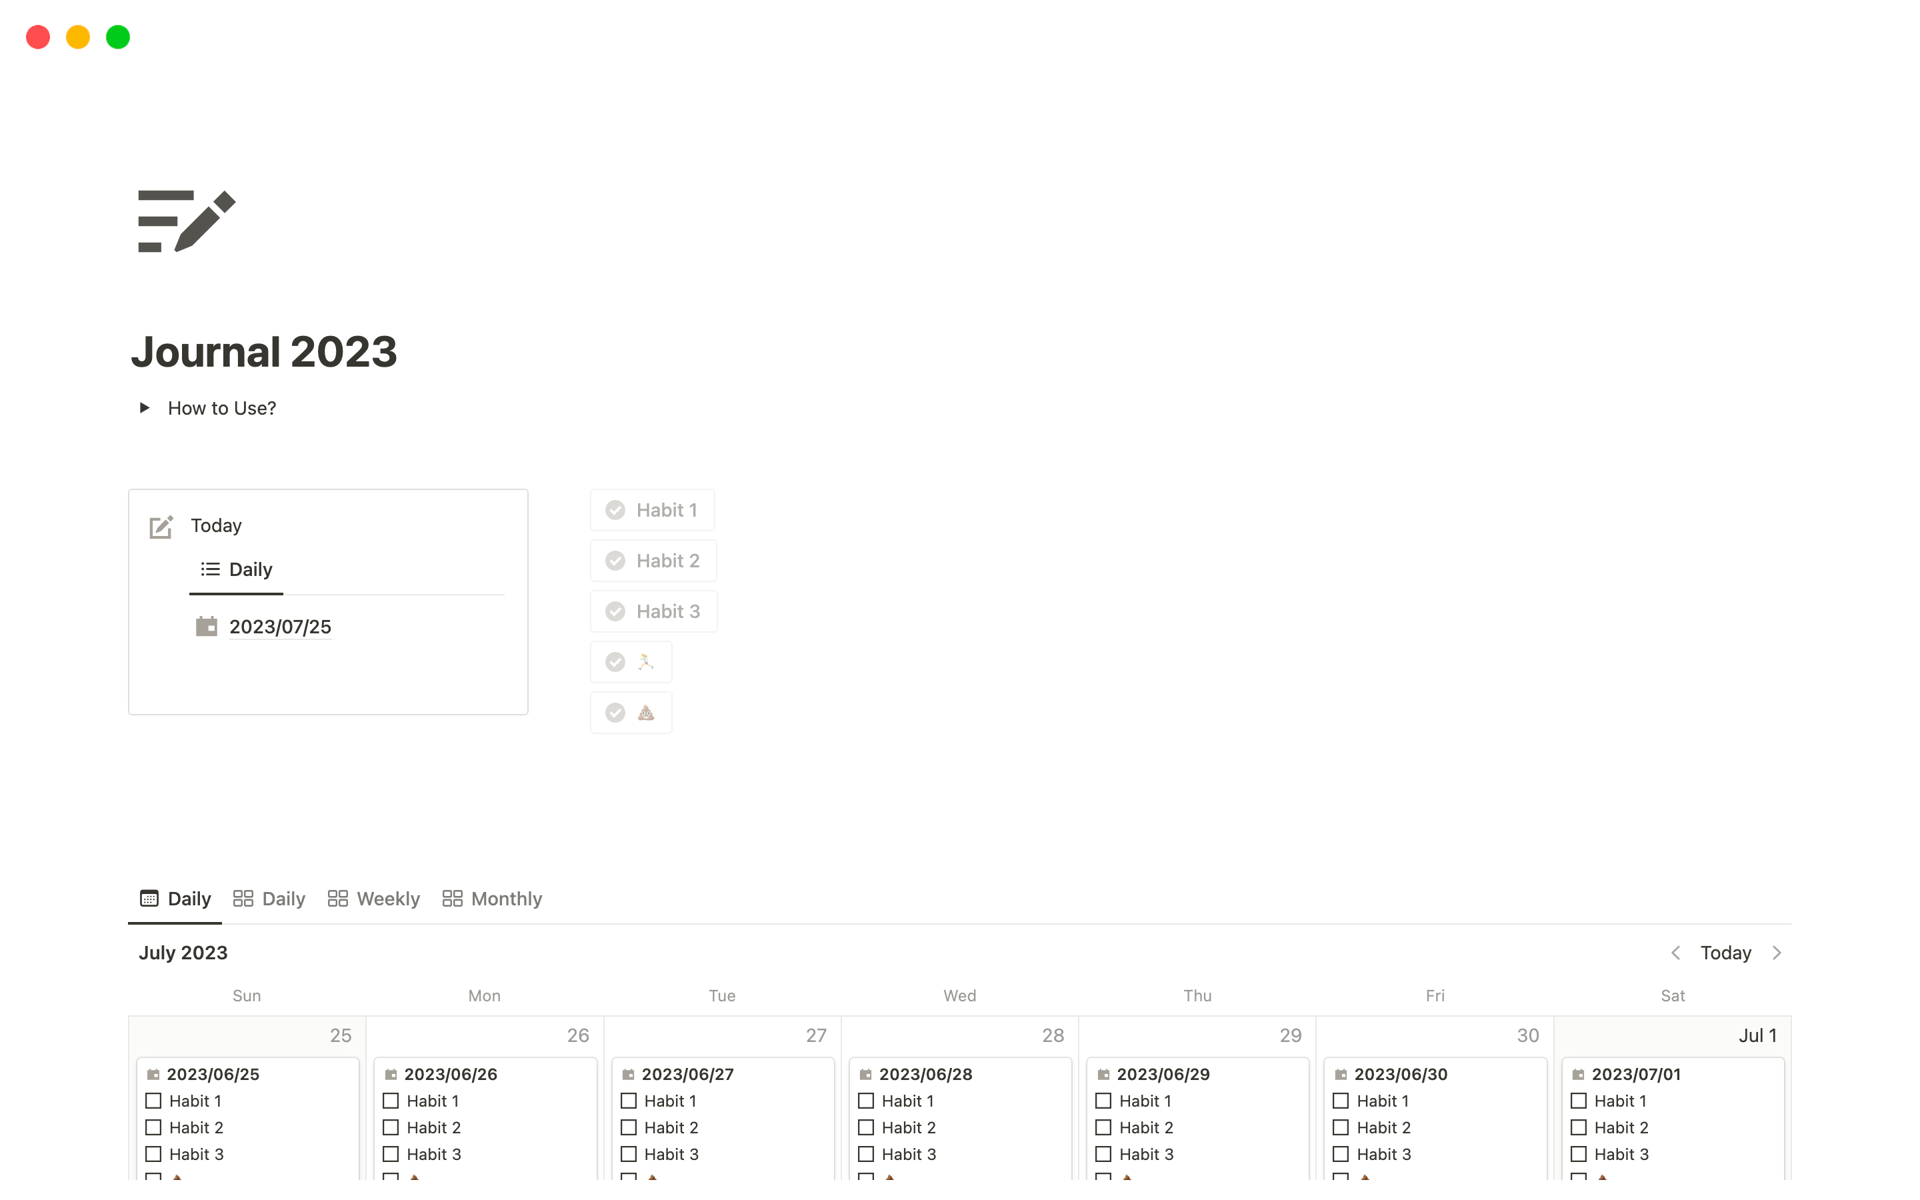
Task: Switch to the Monthly view tab
Action: tap(492, 899)
